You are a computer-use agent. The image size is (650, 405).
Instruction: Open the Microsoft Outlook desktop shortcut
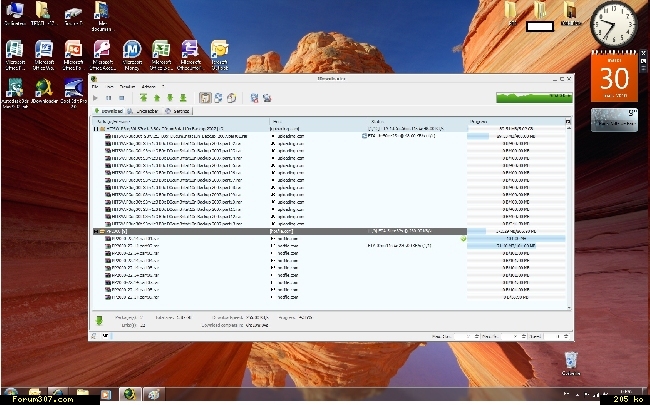pyautogui.click(x=220, y=55)
